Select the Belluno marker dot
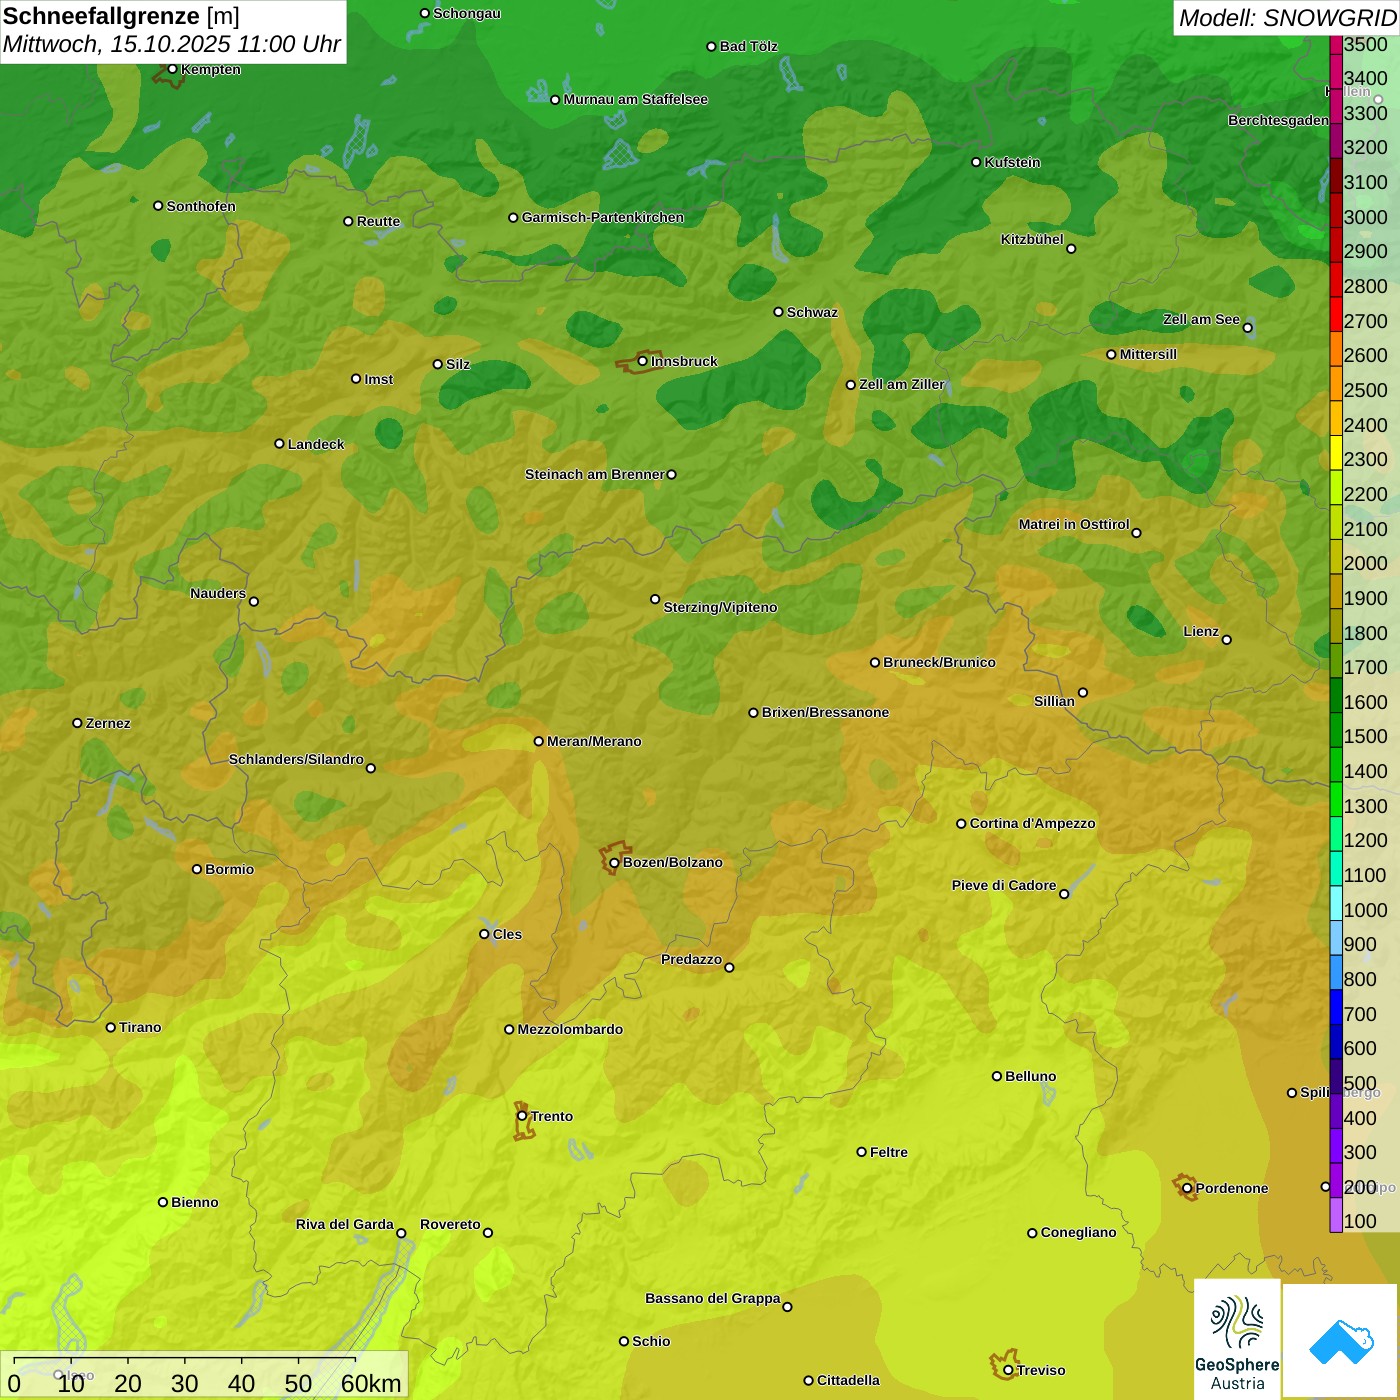 (x=997, y=1076)
